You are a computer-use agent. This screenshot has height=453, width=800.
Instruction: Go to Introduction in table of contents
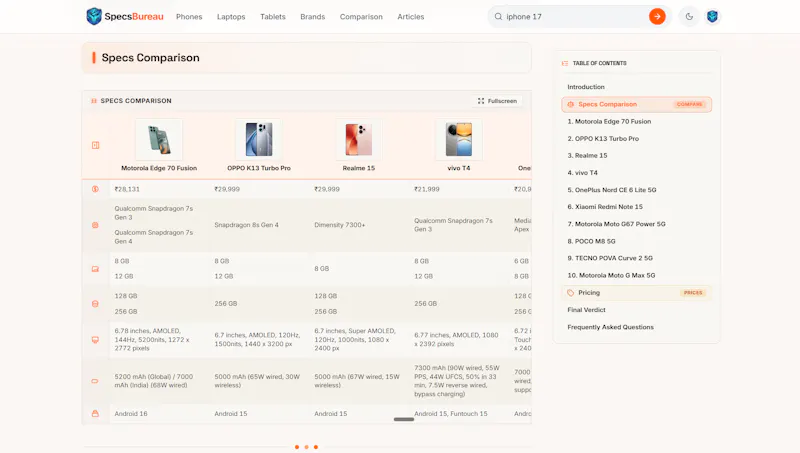click(x=586, y=87)
